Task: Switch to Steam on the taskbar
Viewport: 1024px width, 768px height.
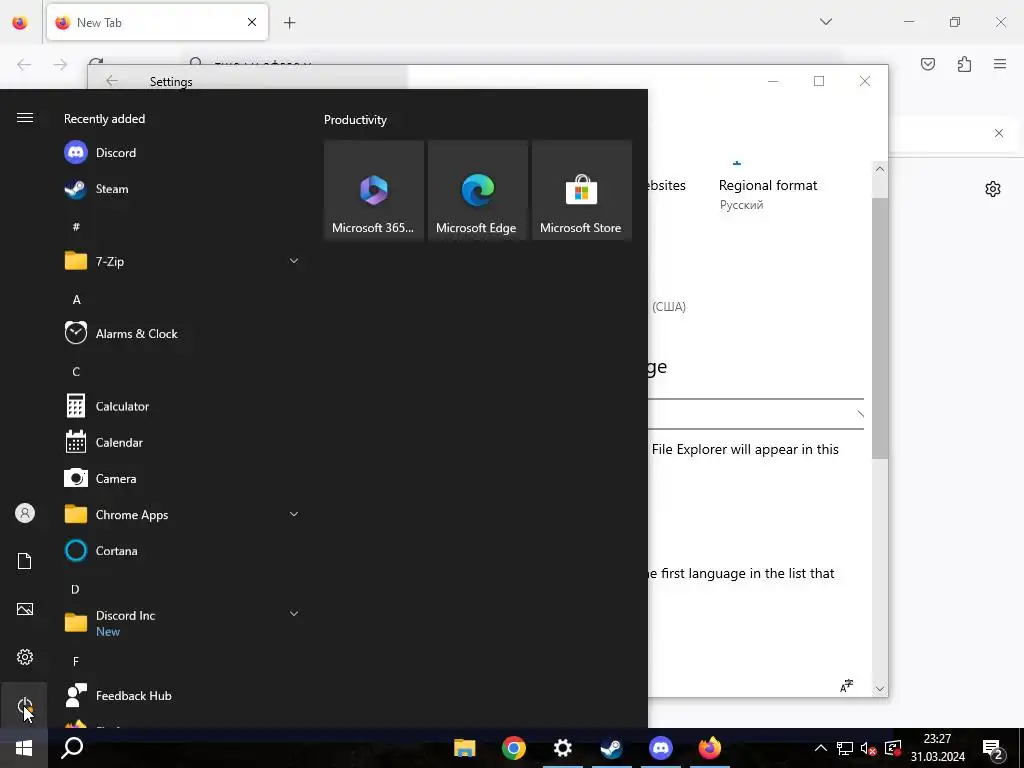Action: (x=612, y=748)
